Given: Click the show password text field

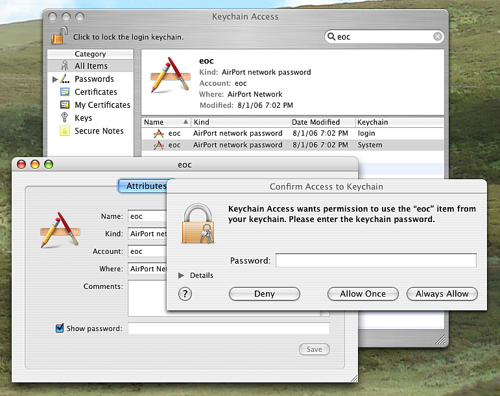Looking at the screenshot, I should [x=229, y=328].
